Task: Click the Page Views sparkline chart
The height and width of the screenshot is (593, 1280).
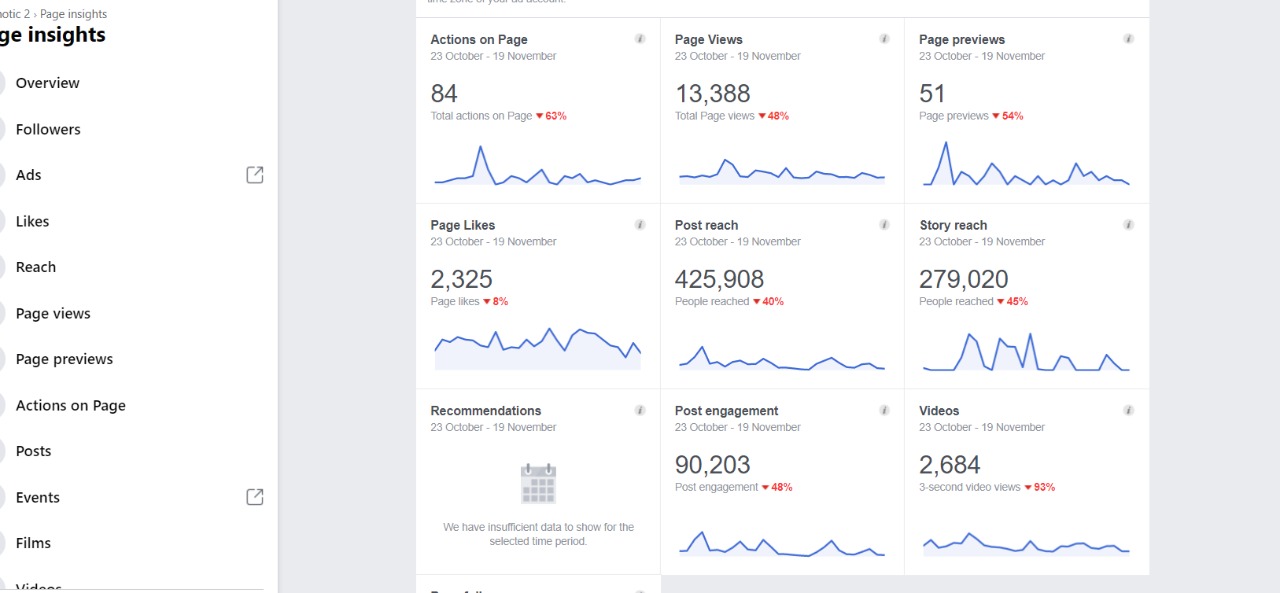Action: click(782, 170)
